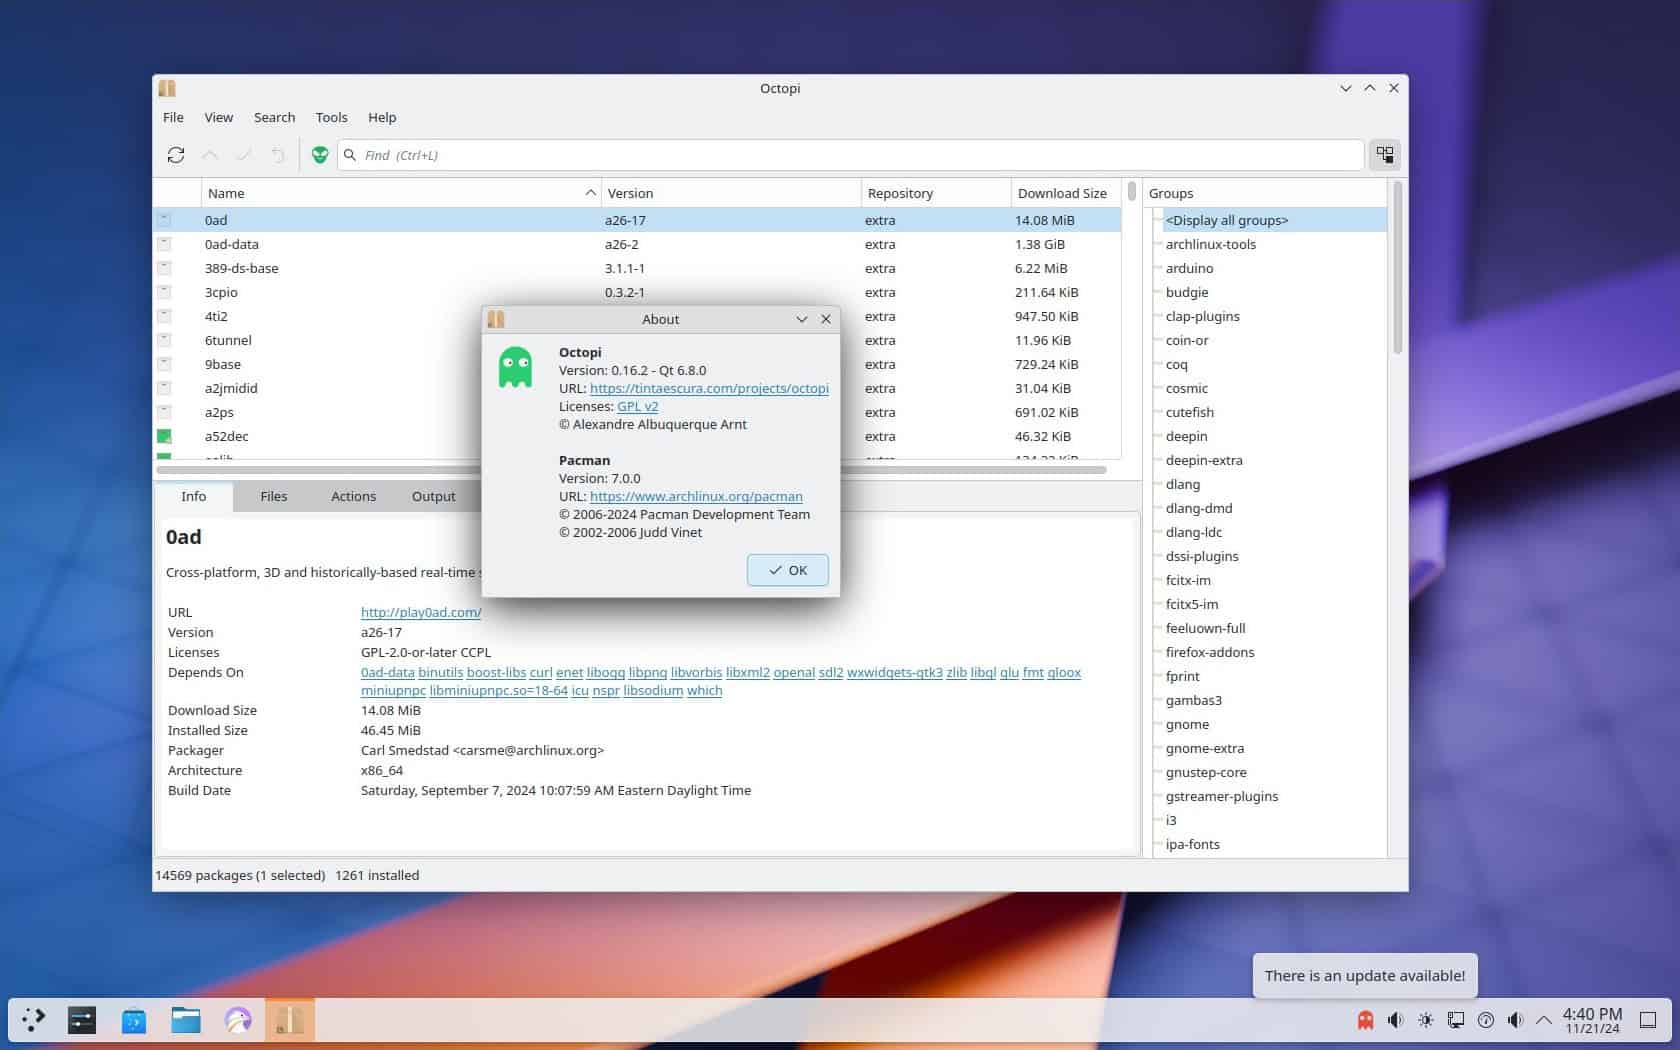Screen dimensions: 1680x1050
Task: Click the Octopi icon on the taskbar
Action: pyautogui.click(x=289, y=1020)
